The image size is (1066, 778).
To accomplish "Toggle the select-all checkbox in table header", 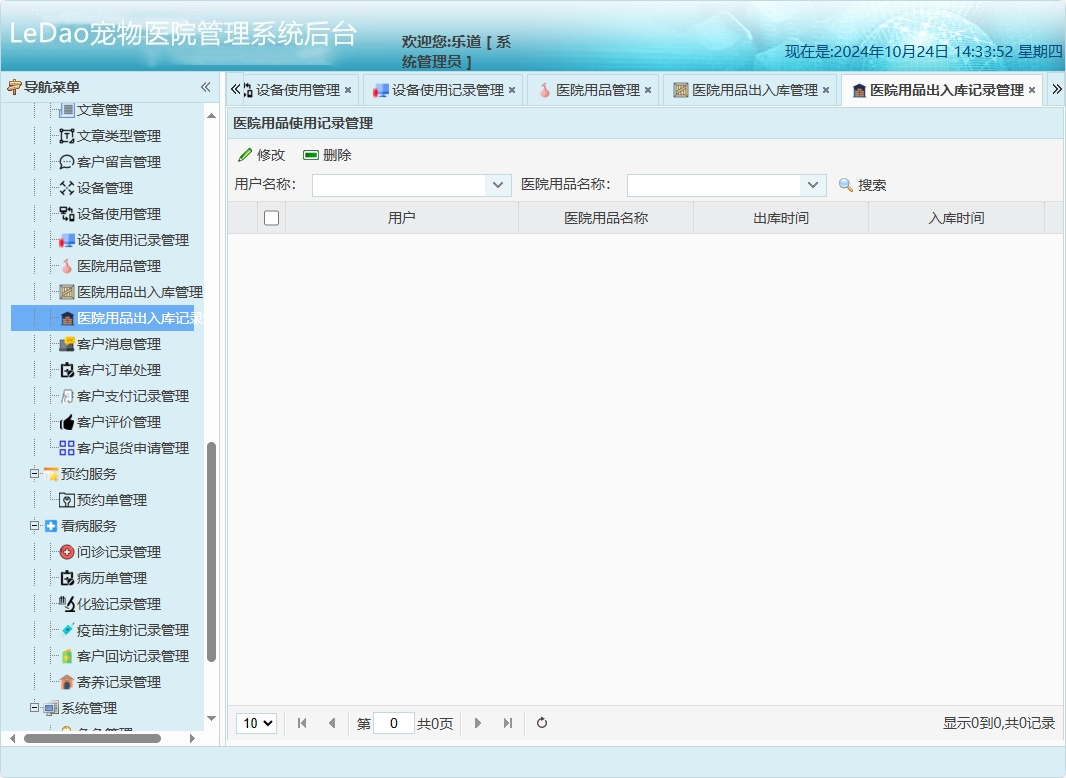I will (271, 217).
